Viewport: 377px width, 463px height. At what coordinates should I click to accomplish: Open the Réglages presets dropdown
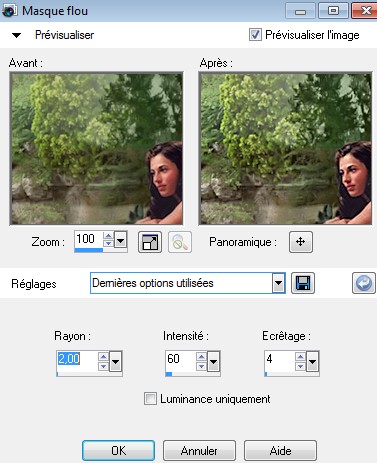click(278, 283)
